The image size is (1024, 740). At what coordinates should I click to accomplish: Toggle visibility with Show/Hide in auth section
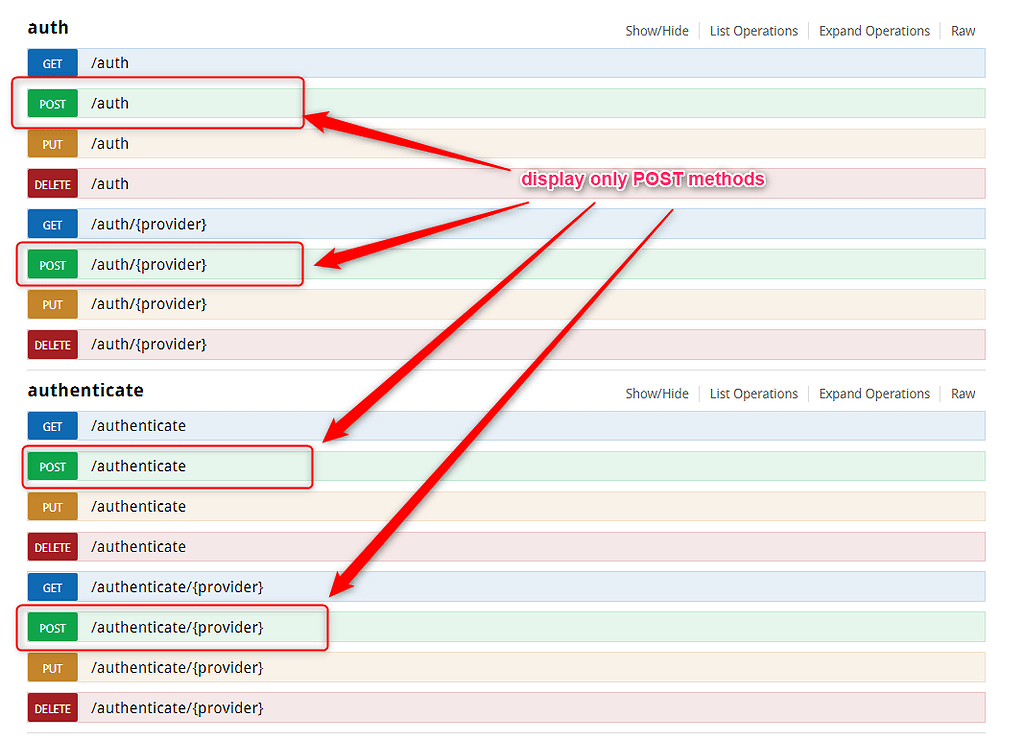coord(657,30)
